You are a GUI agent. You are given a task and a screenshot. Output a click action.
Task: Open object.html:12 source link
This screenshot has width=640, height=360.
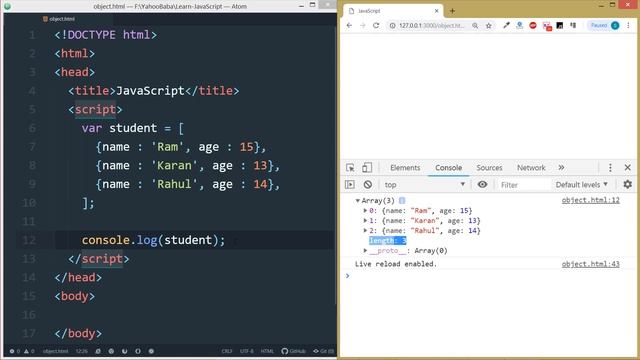(591, 200)
